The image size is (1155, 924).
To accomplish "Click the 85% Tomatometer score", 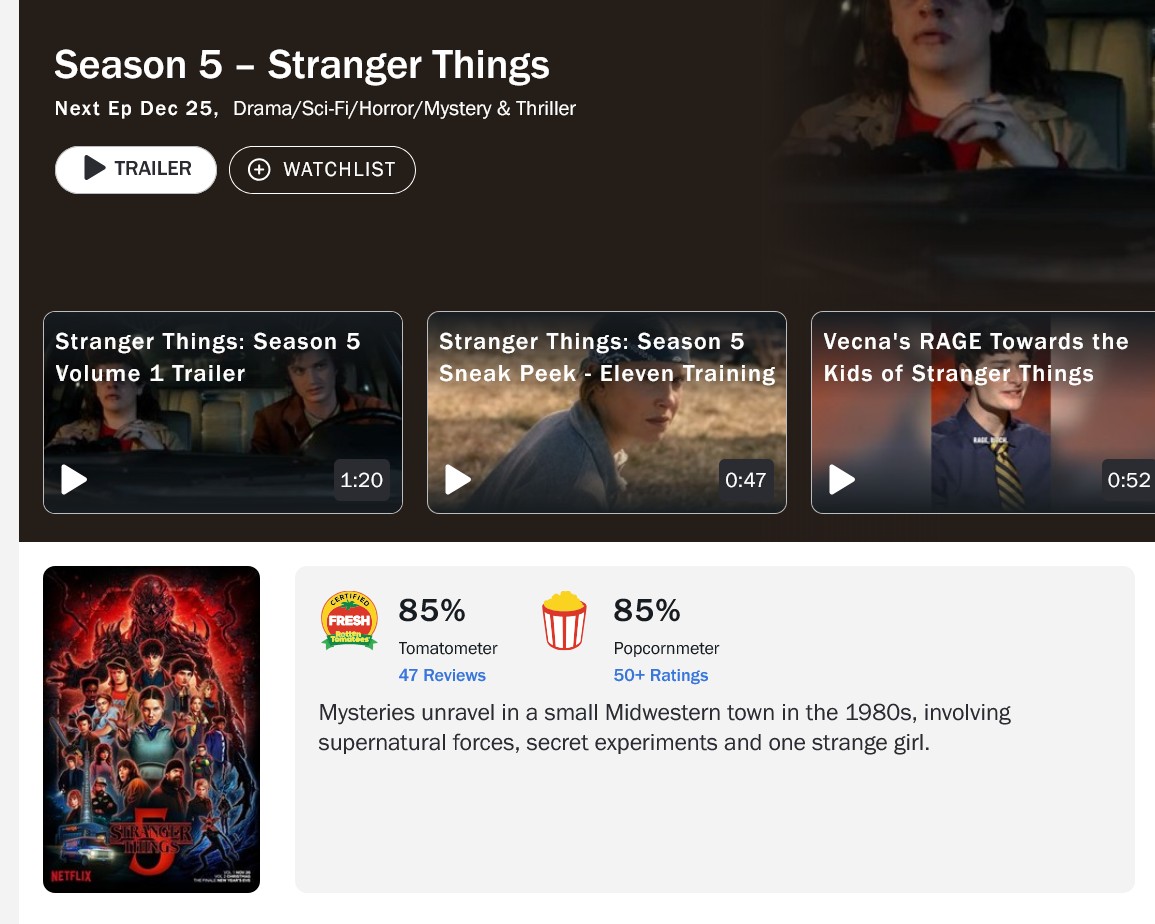I will (432, 609).
